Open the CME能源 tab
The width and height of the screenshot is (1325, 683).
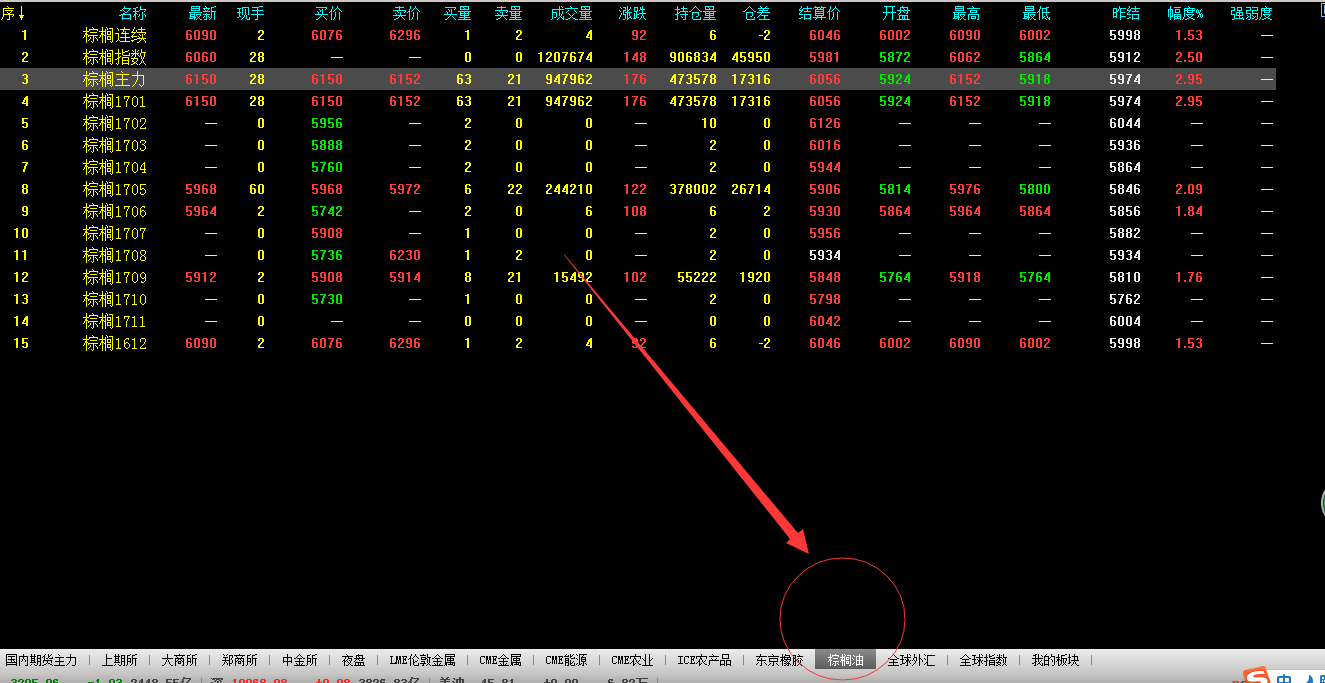pos(566,660)
